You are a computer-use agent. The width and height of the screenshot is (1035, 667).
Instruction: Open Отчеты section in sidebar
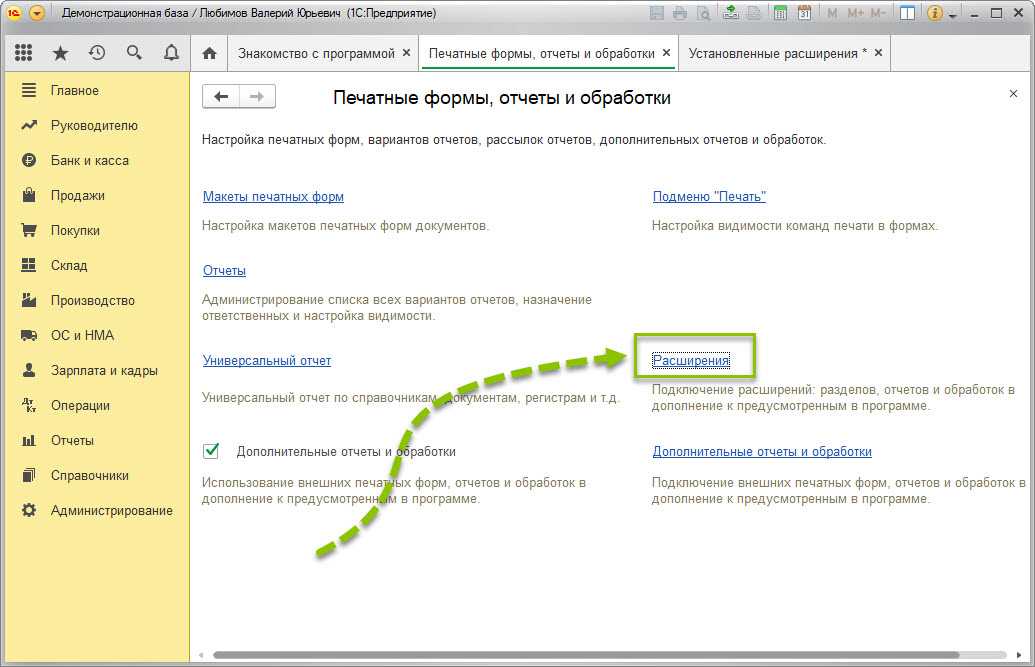click(72, 440)
